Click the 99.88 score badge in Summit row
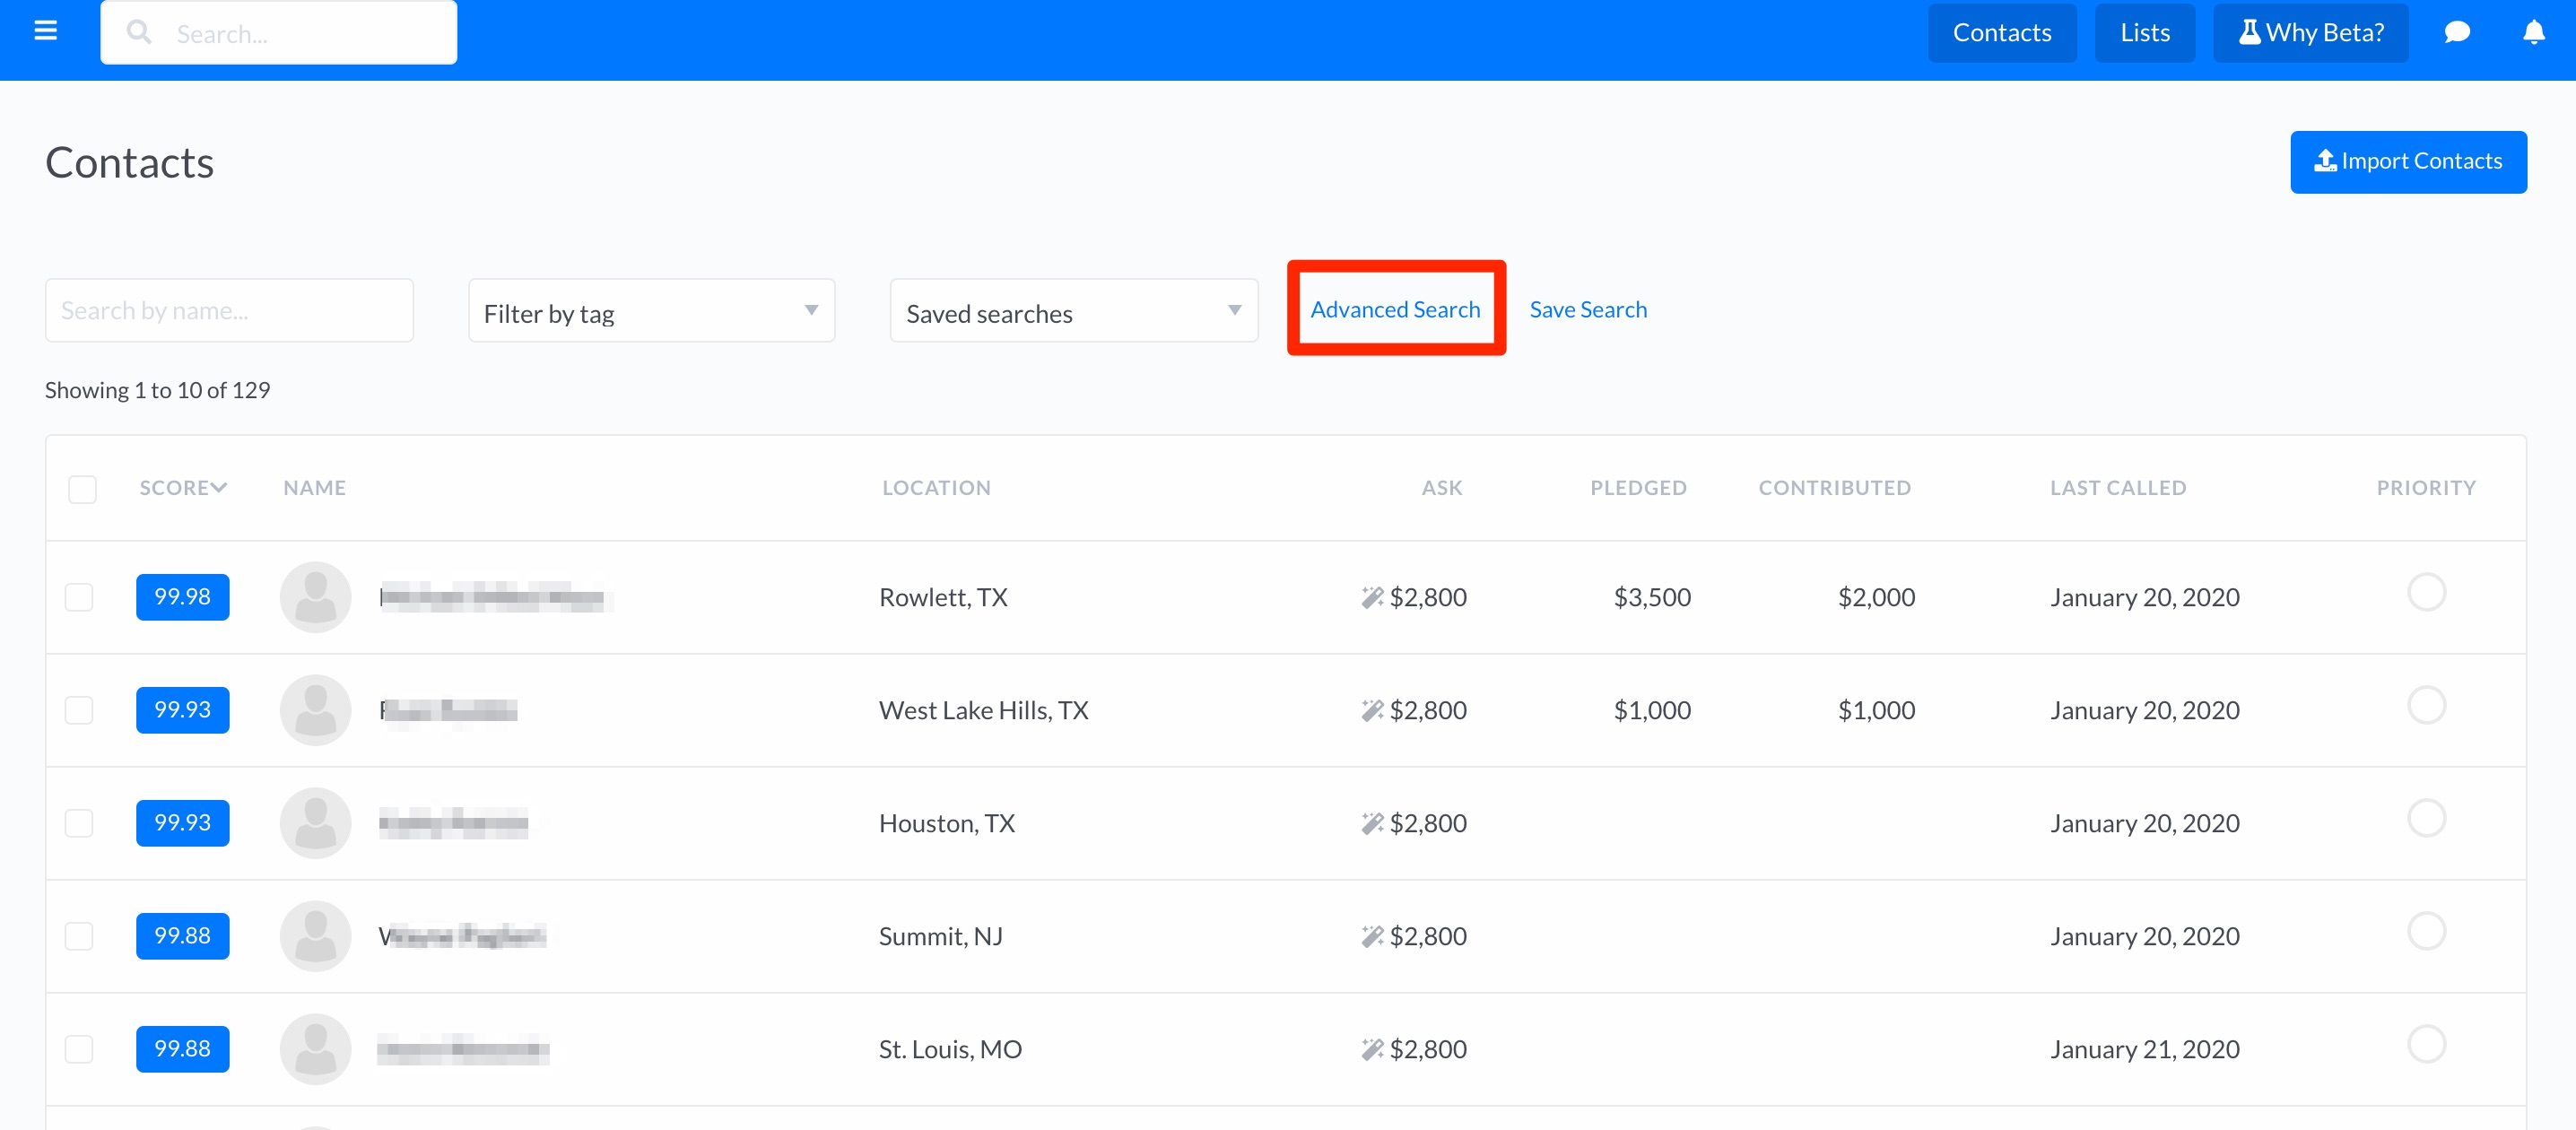 pos(183,936)
